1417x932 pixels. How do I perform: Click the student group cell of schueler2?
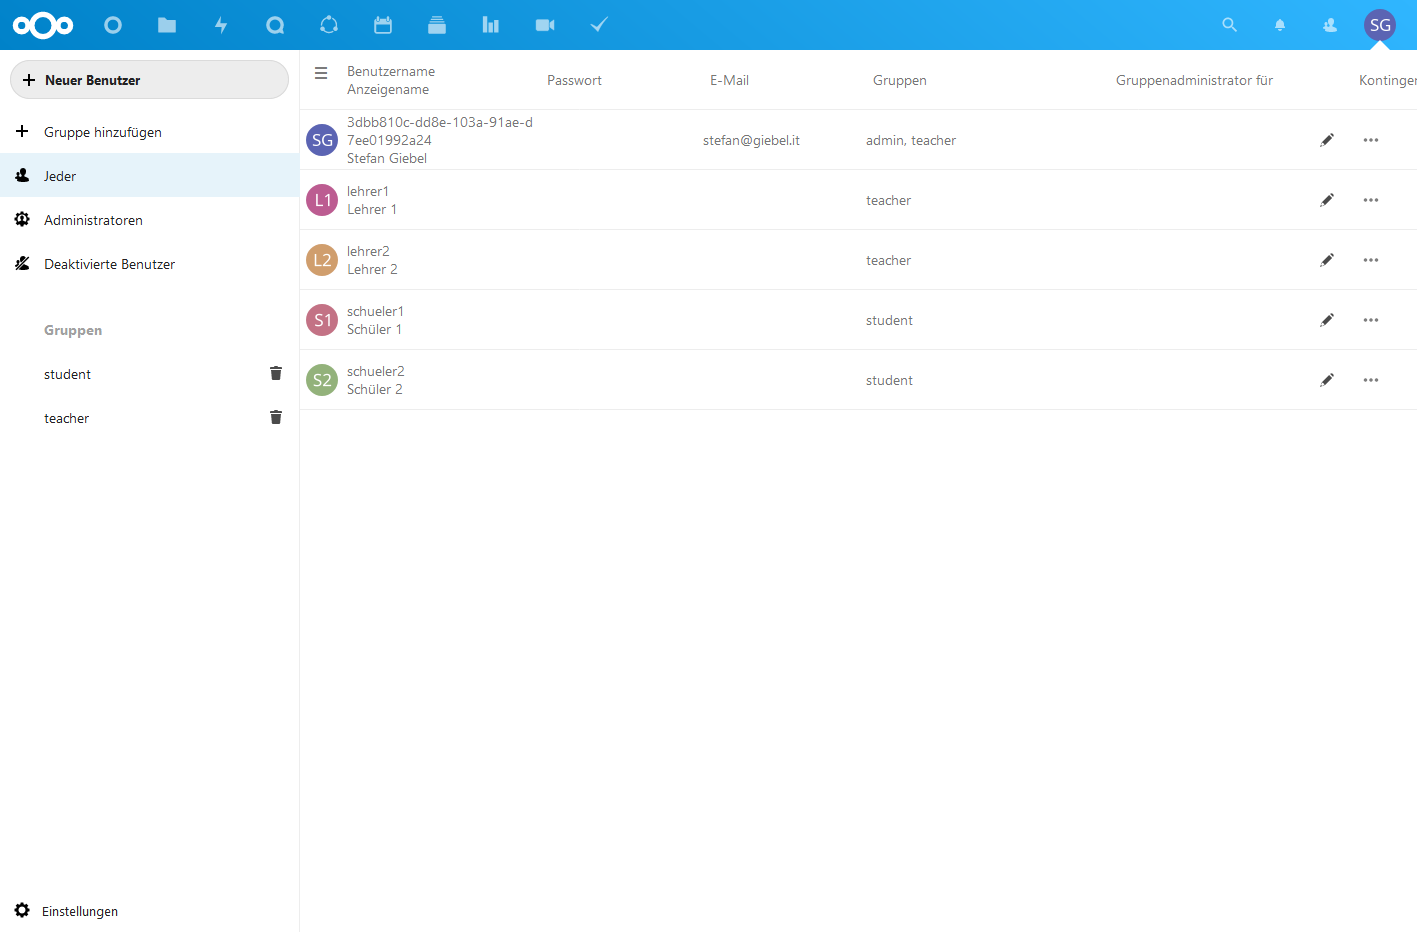tap(889, 380)
